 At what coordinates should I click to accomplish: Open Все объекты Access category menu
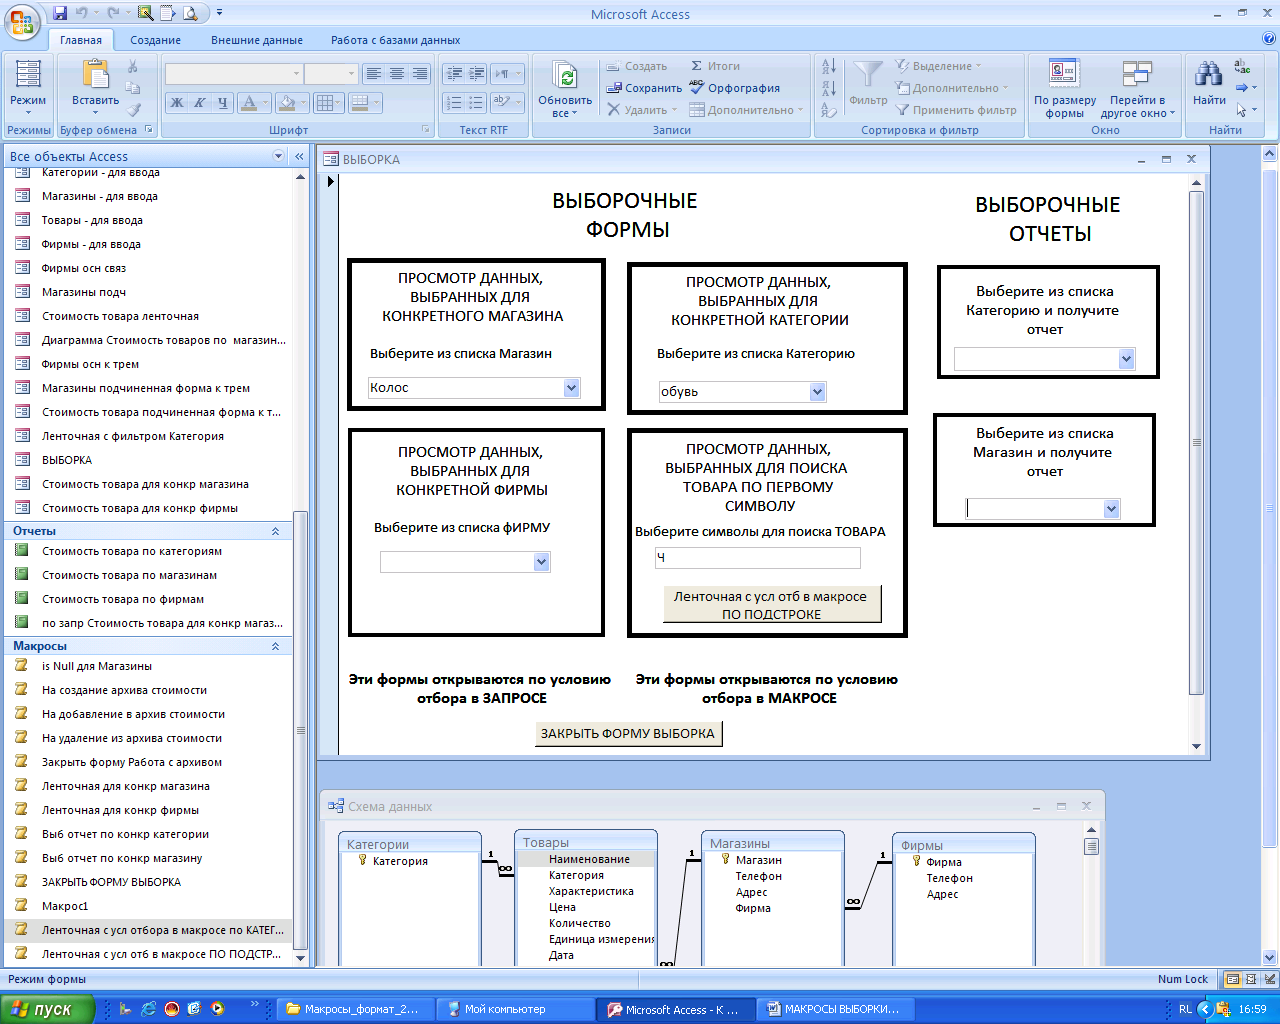[278, 156]
